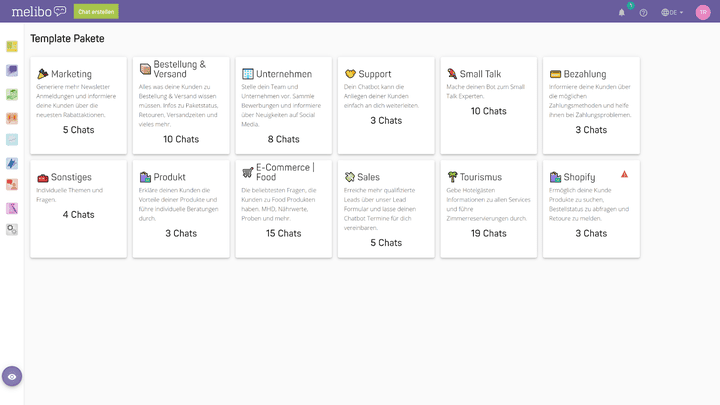720x405 pixels.
Task: Click the Shopify warning triangle icon
Action: pyautogui.click(x=624, y=174)
